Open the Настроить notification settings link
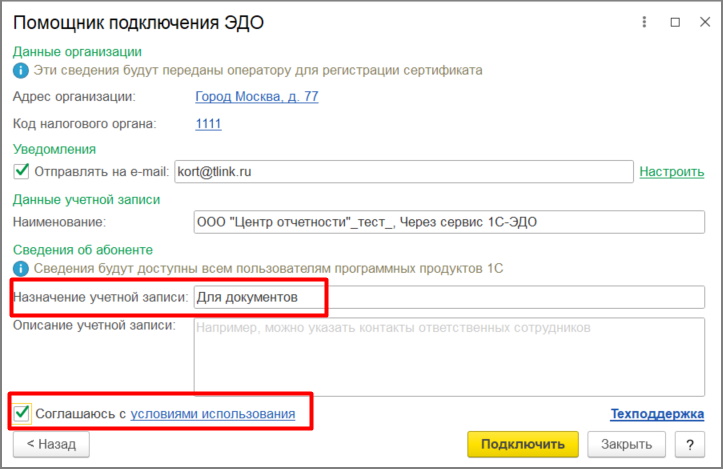This screenshot has width=723, height=469. [671, 172]
